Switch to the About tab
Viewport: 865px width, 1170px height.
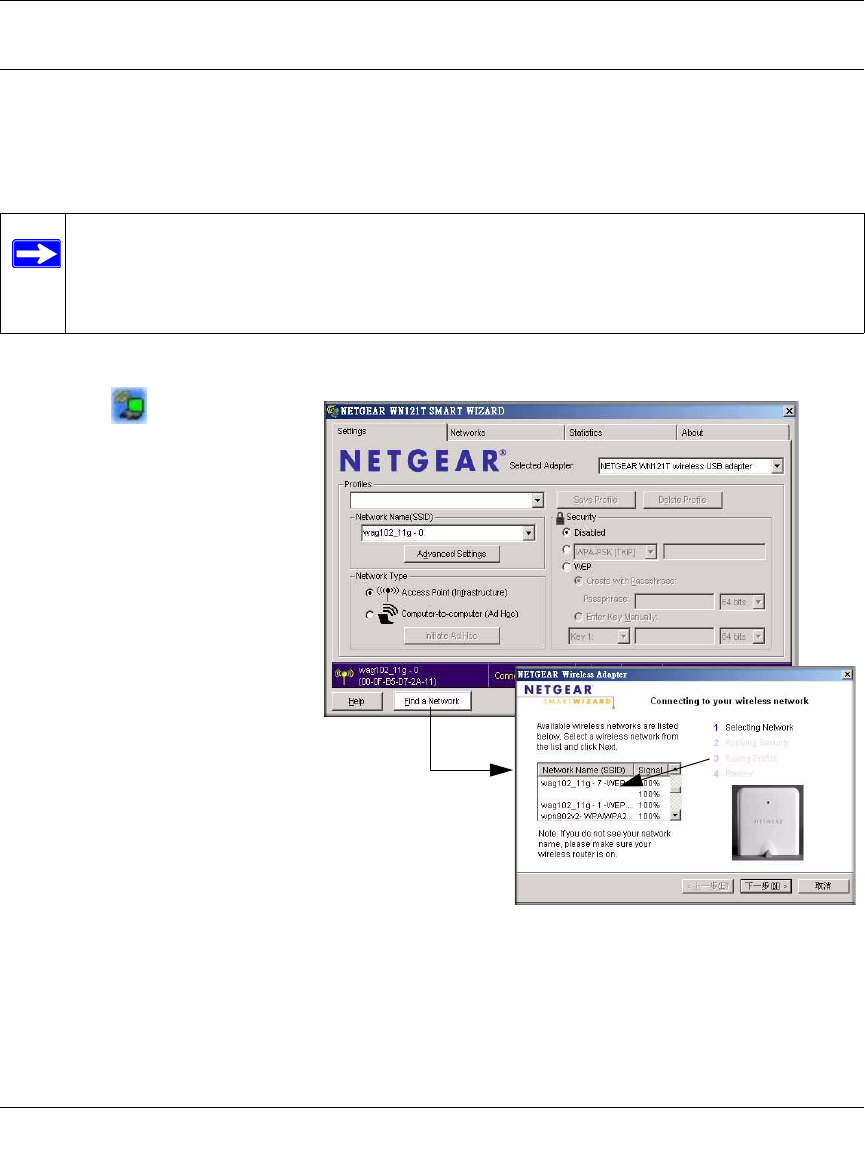pos(733,433)
